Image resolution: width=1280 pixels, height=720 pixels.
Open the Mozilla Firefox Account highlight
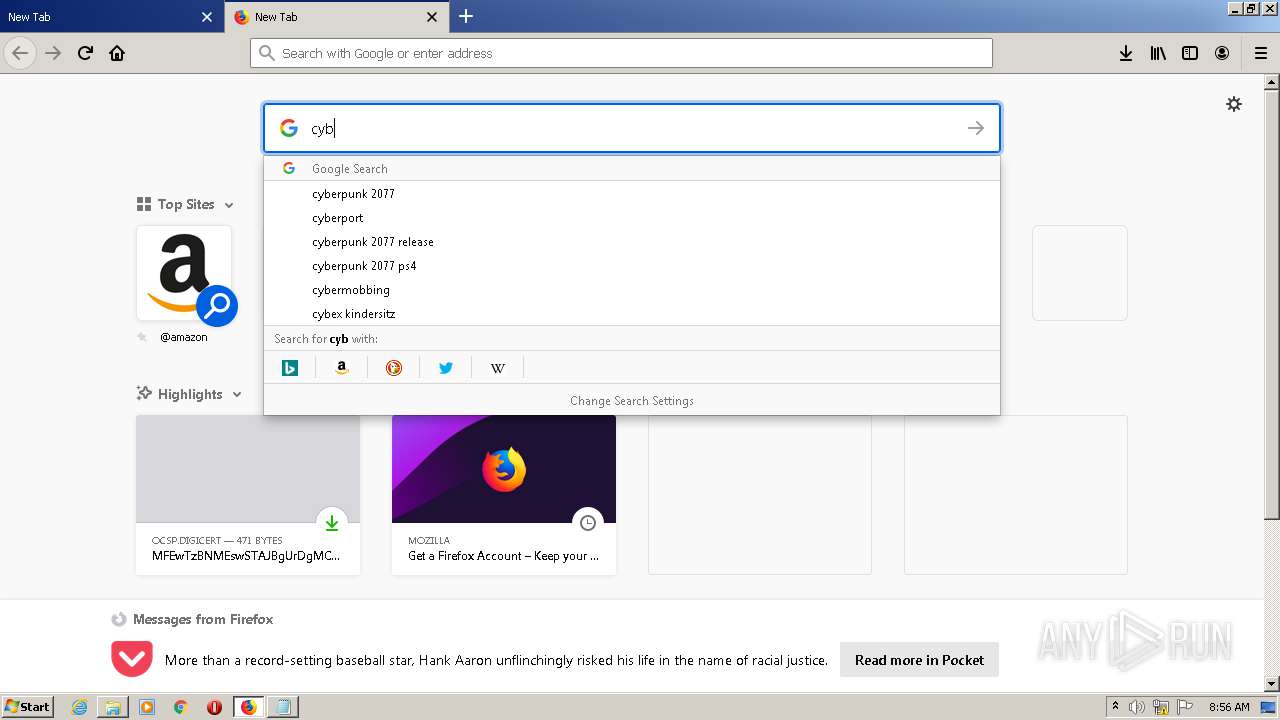tap(504, 495)
